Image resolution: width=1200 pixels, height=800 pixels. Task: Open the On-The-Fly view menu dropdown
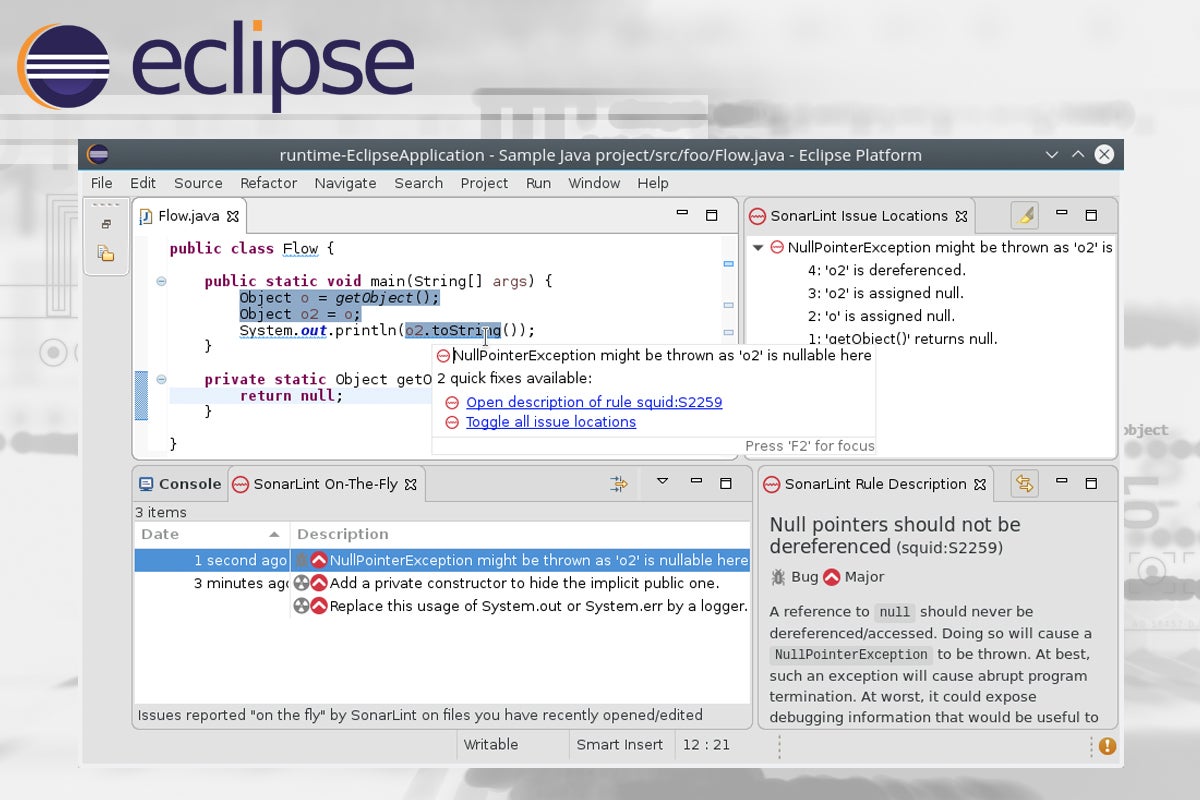pyautogui.click(x=662, y=482)
